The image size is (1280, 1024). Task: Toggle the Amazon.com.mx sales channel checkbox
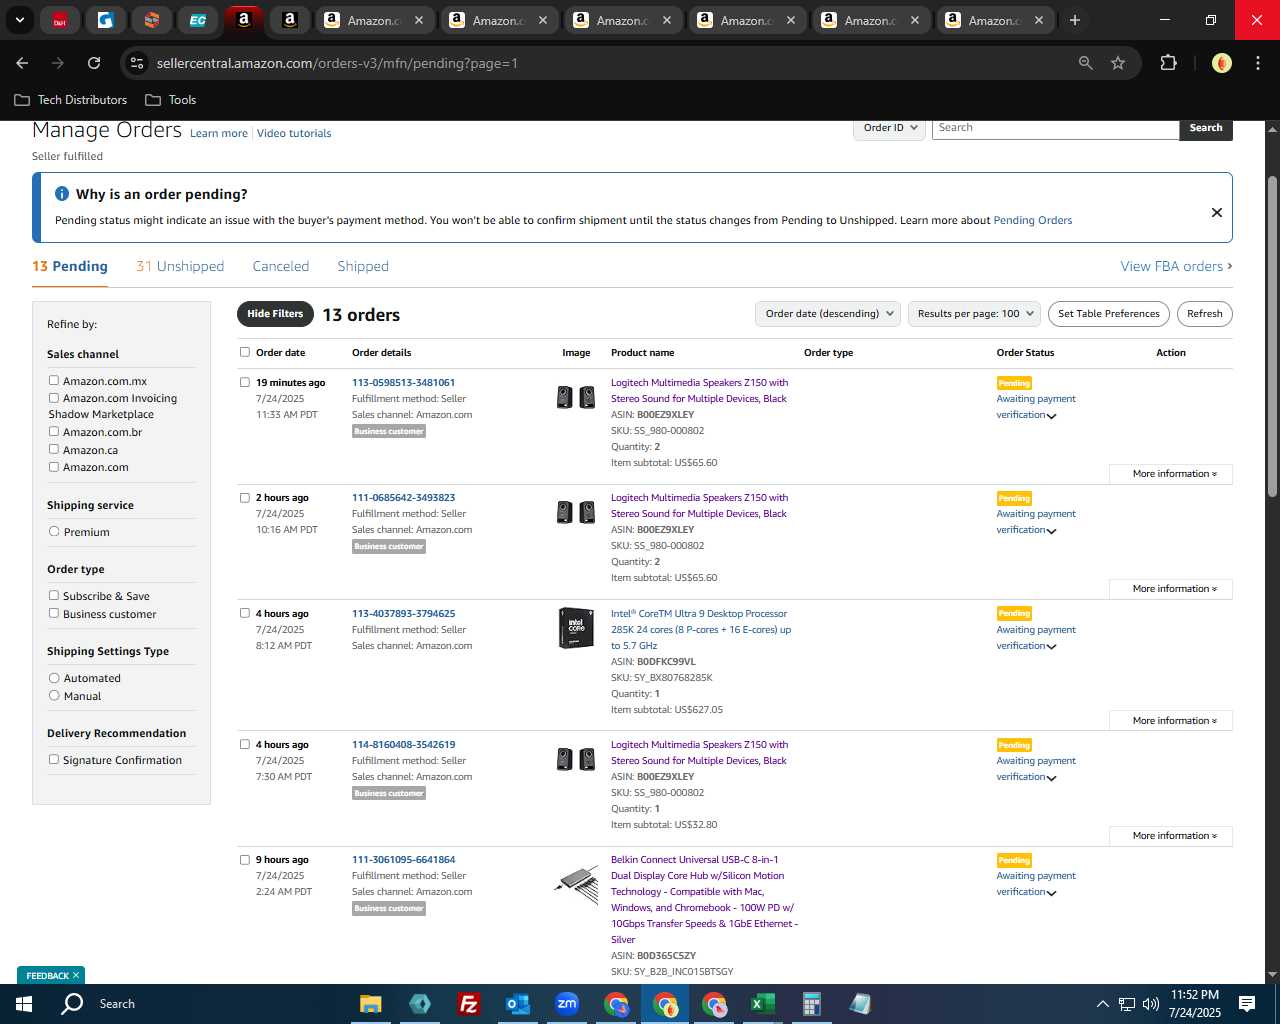[x=54, y=380]
